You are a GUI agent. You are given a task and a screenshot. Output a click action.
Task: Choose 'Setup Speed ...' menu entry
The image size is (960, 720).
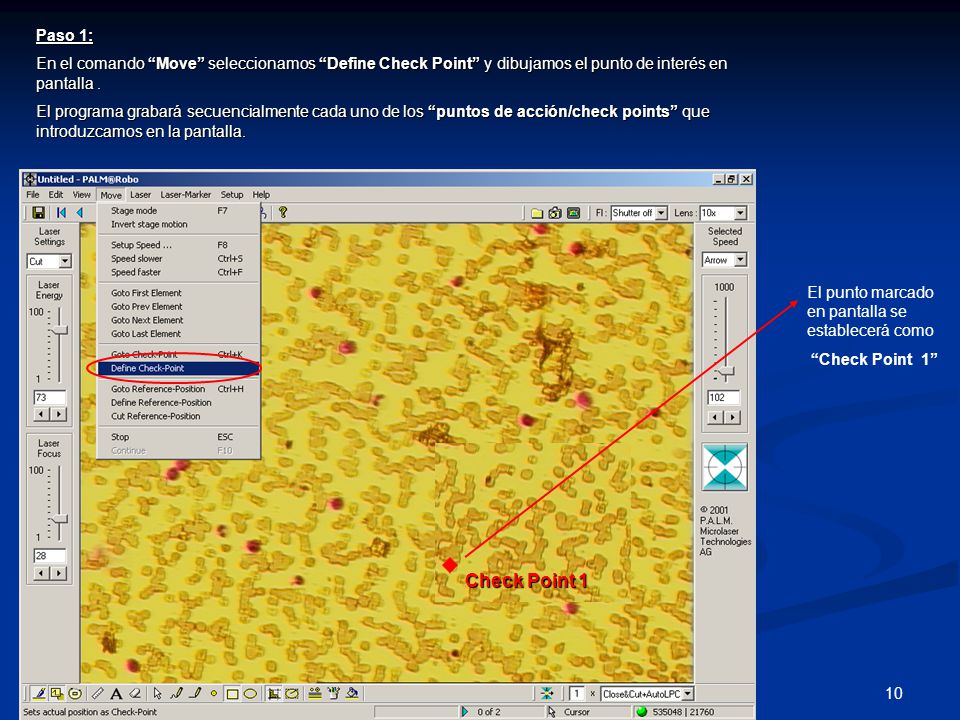[179, 245]
